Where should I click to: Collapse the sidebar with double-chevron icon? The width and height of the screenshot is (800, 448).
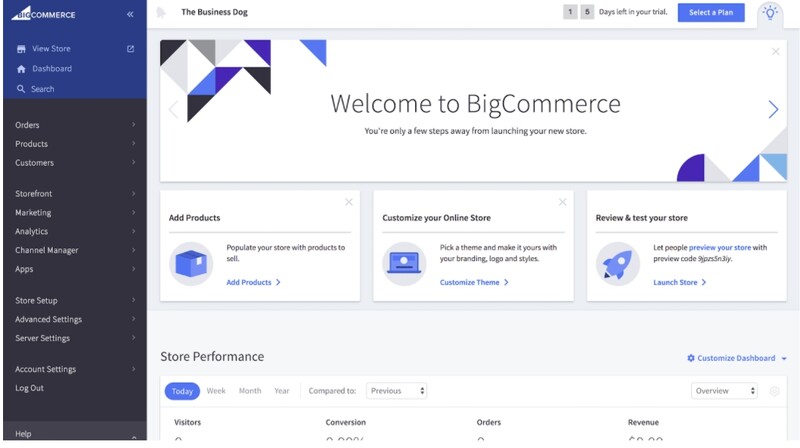(x=130, y=14)
